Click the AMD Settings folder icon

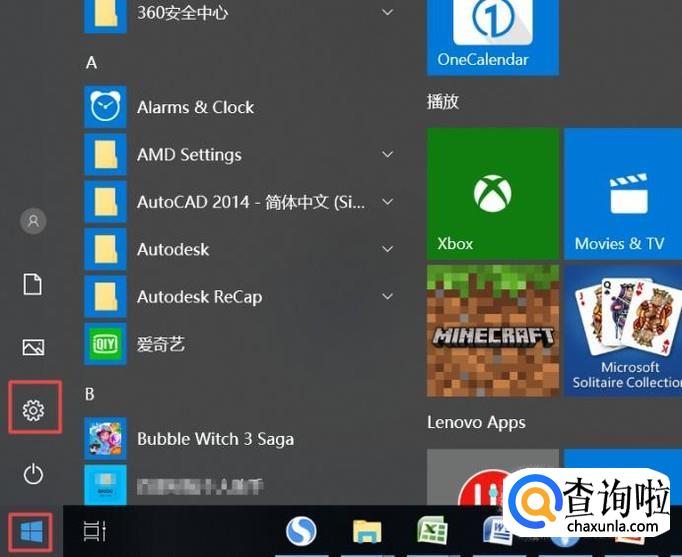[x=105, y=154]
